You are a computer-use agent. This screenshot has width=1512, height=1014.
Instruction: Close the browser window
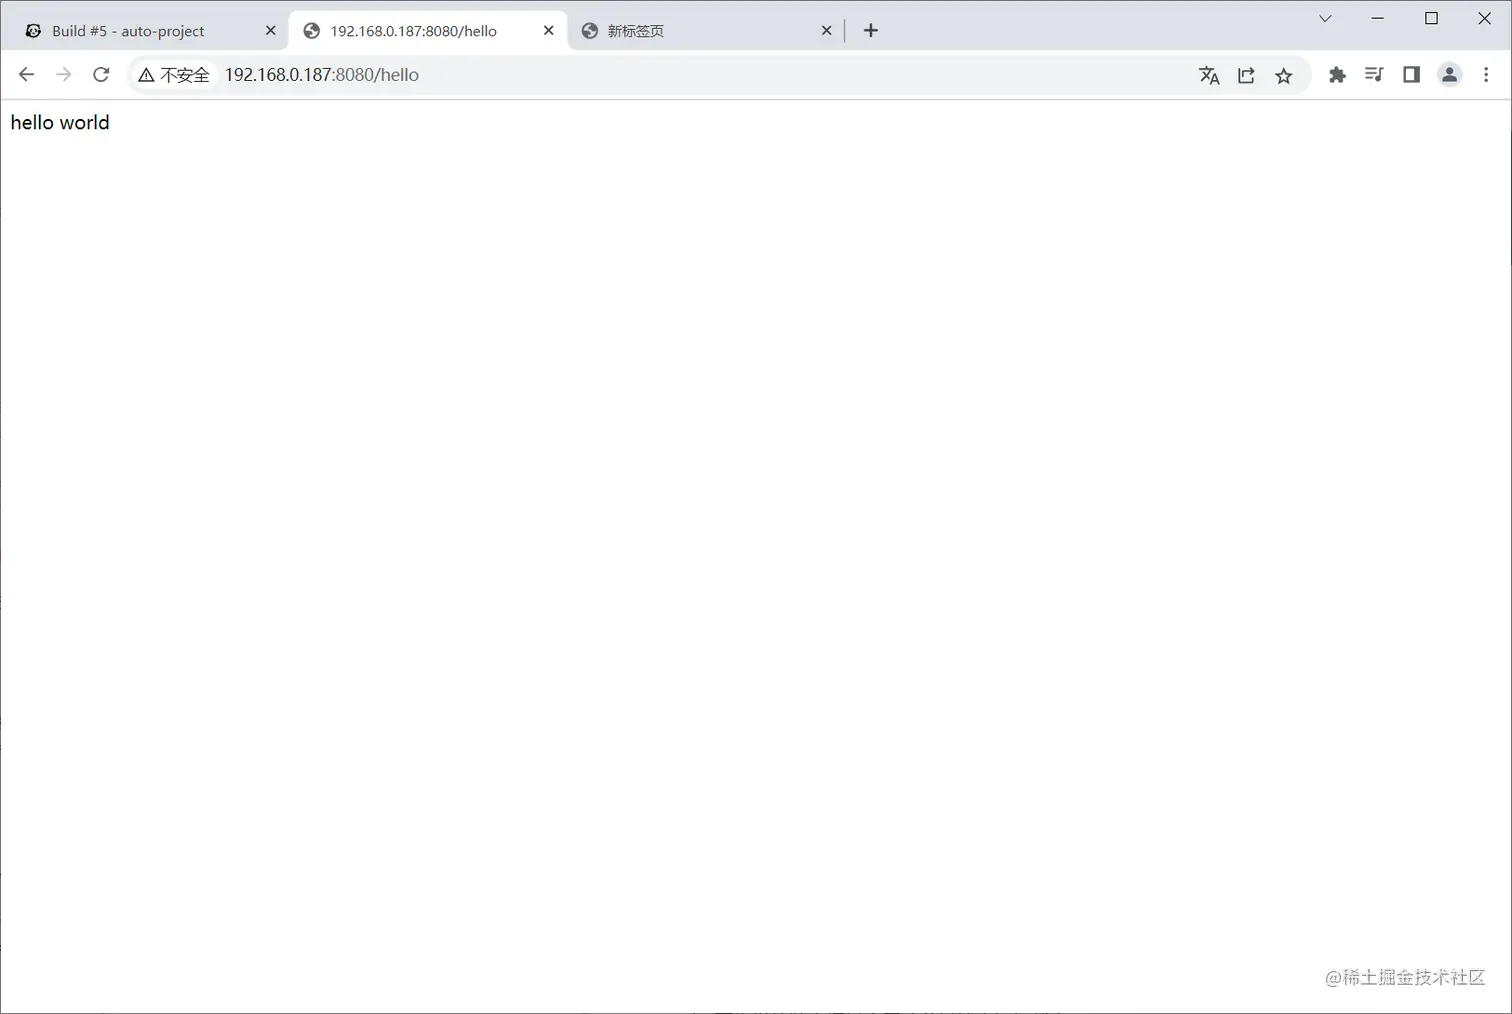[x=1484, y=18]
